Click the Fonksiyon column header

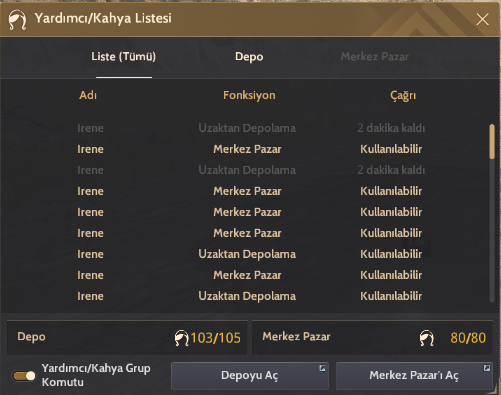click(249, 95)
